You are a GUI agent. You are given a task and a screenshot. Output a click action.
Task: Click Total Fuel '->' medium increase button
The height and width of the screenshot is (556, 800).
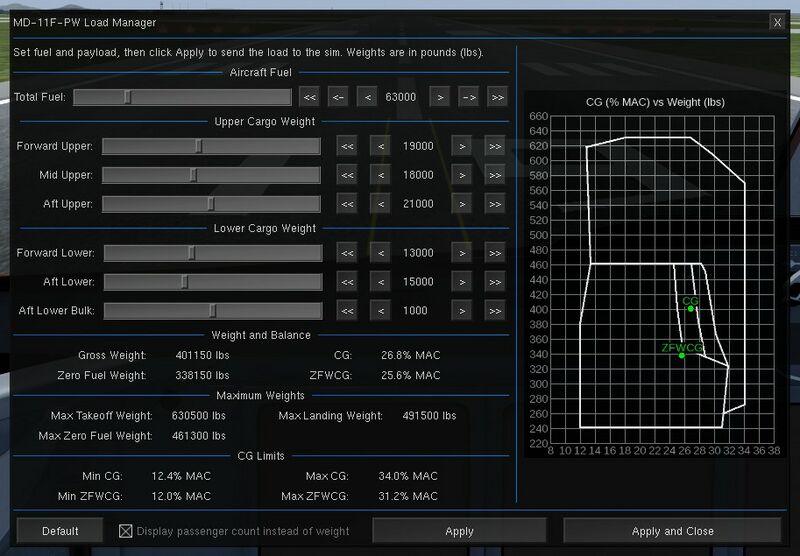pos(469,97)
